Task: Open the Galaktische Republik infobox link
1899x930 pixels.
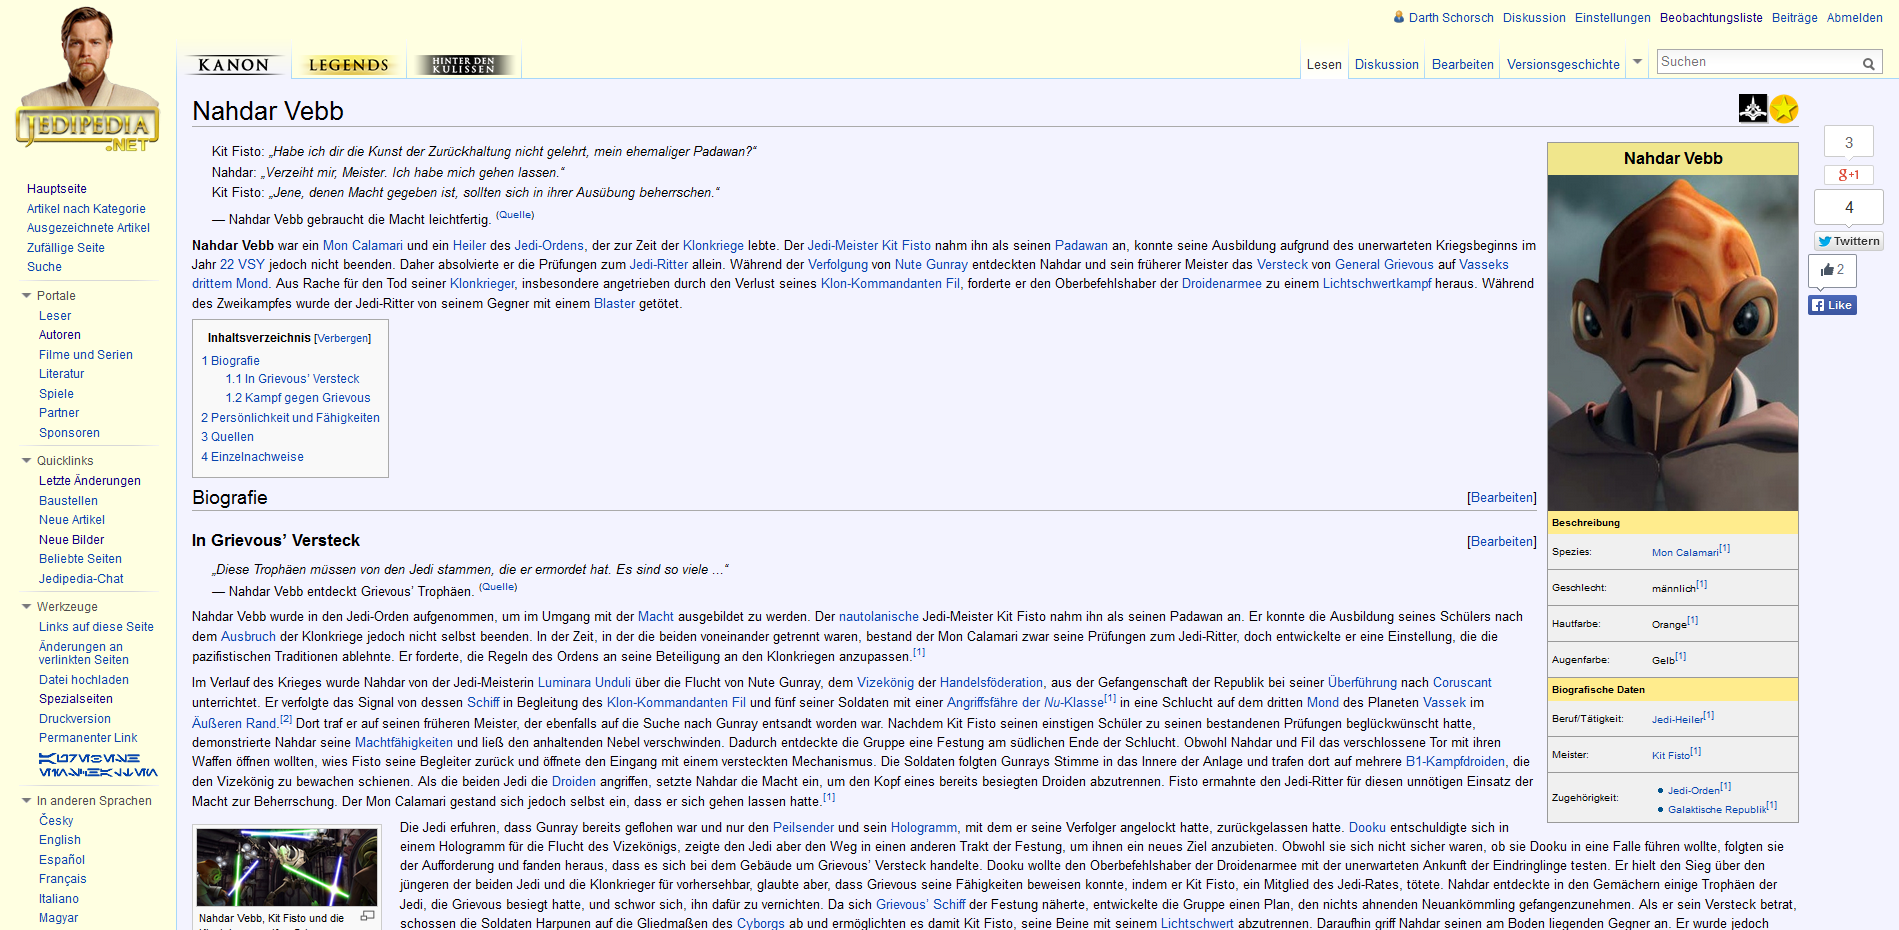Action: tap(1717, 810)
